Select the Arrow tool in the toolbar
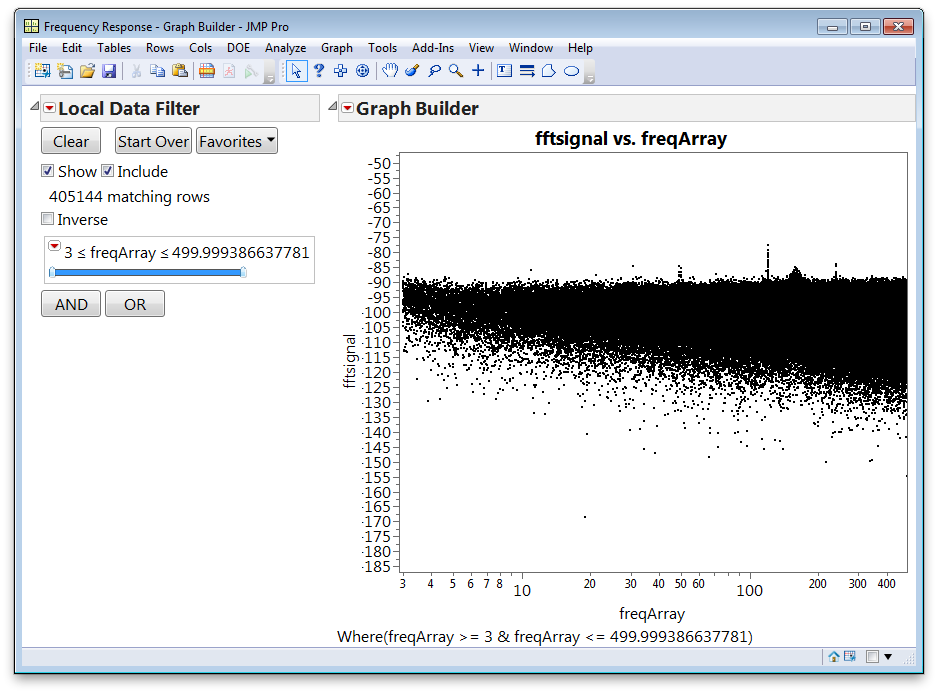 click(296, 71)
